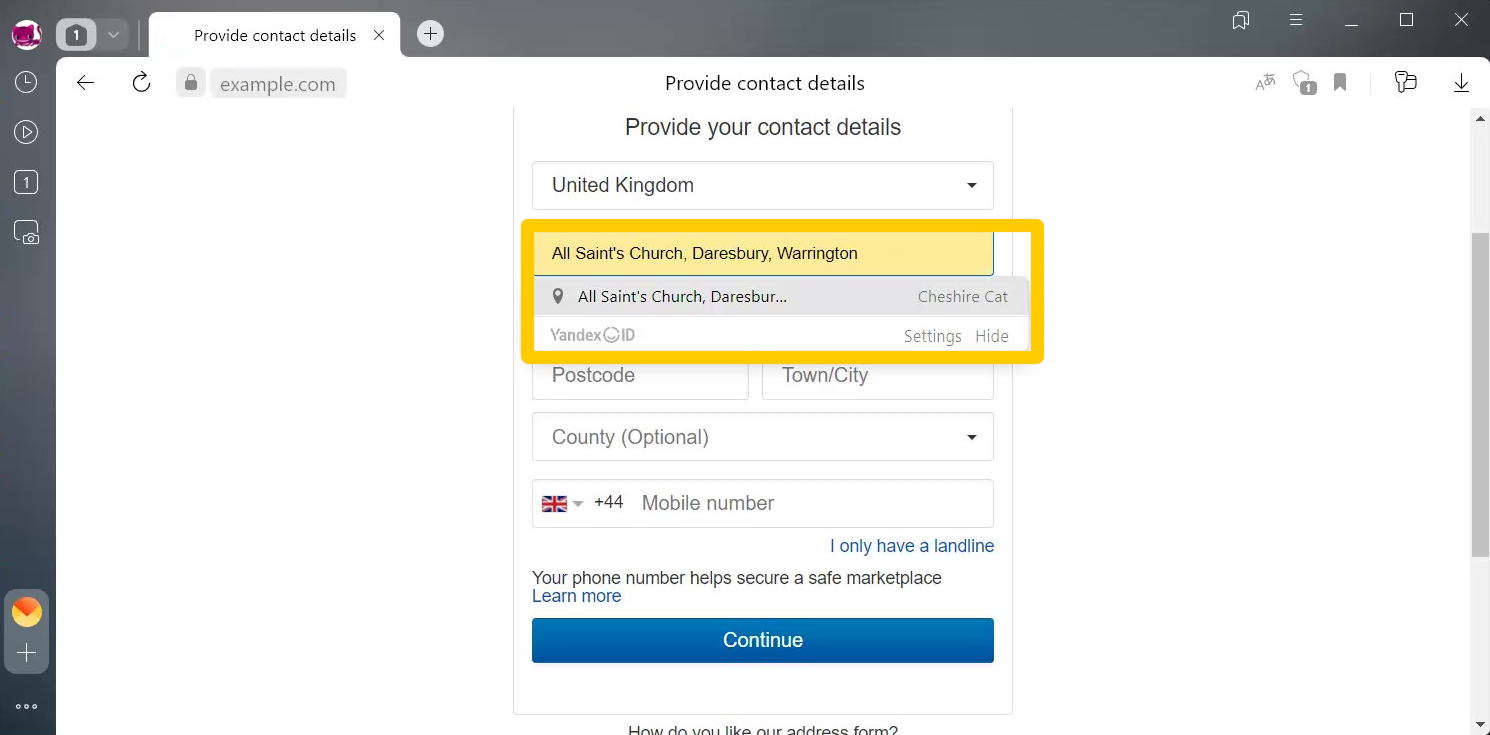Open the country dial code flag dropdown
The image size is (1490, 735).
tap(563, 503)
